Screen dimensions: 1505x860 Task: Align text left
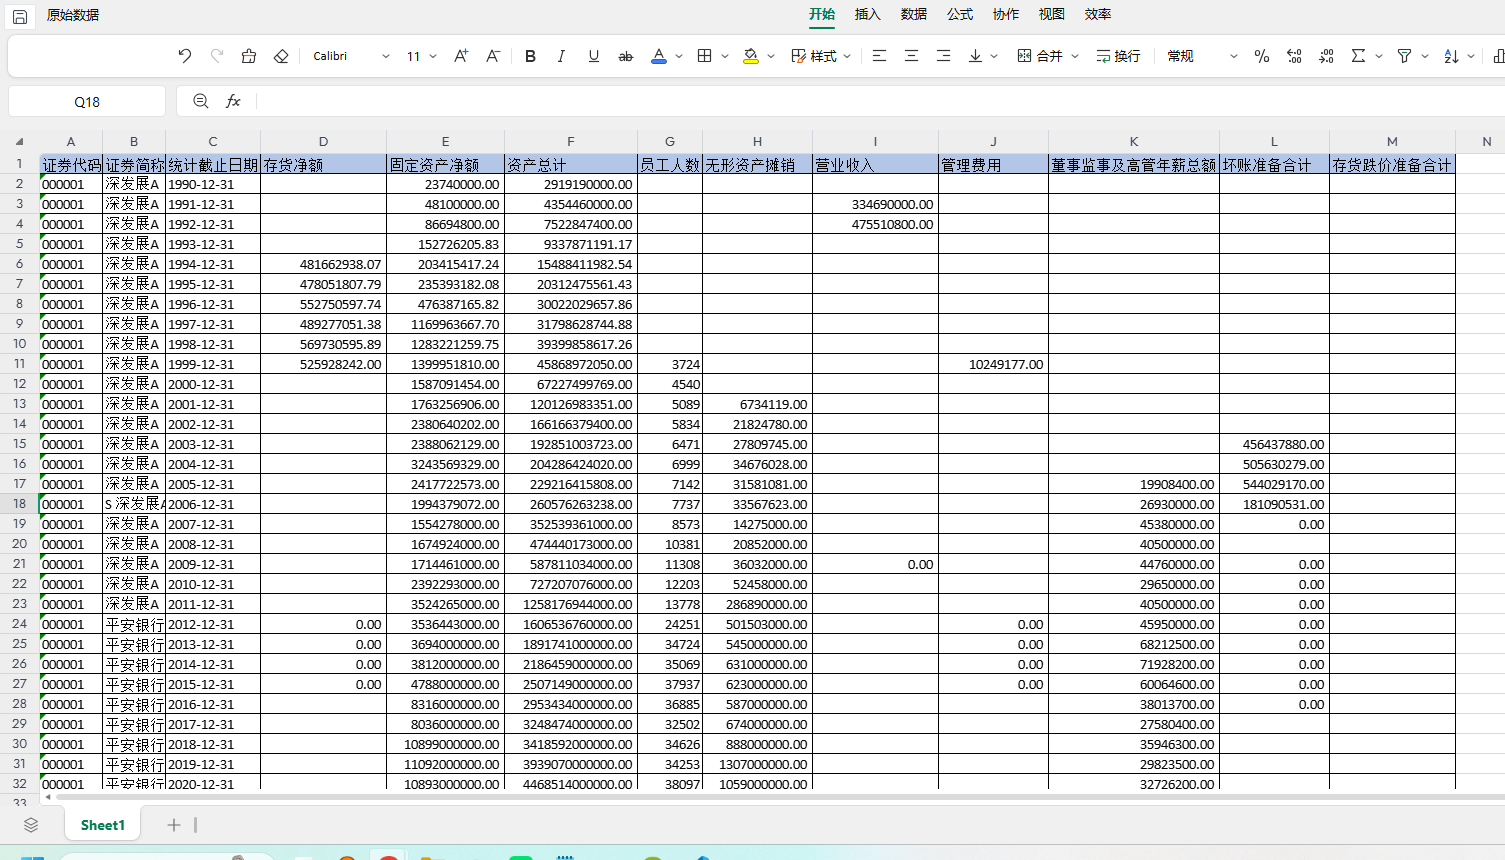879,56
